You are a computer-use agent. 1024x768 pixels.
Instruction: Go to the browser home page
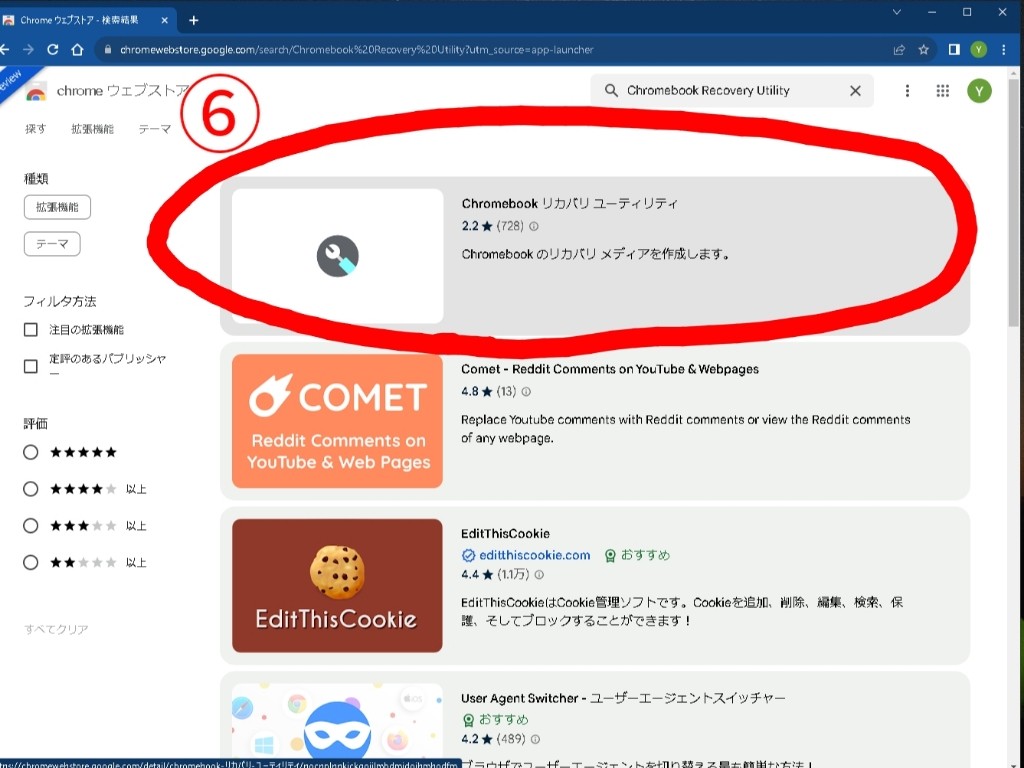click(77, 50)
